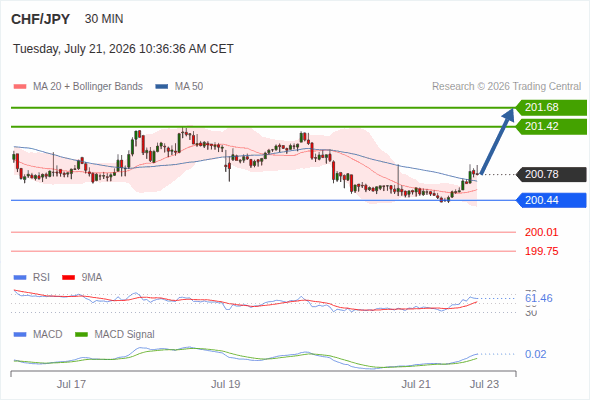Click the MACD Signal legend label

pos(125,335)
